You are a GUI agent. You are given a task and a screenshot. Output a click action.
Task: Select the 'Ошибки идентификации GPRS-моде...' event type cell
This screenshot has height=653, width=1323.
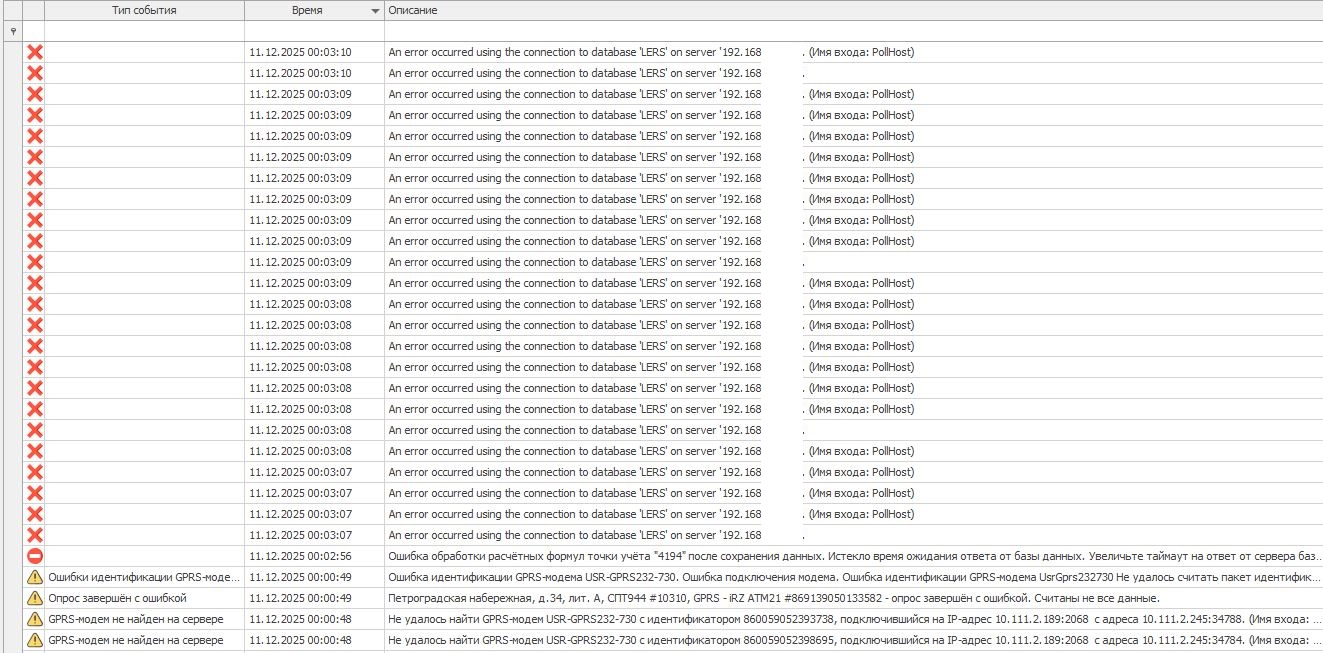point(144,577)
